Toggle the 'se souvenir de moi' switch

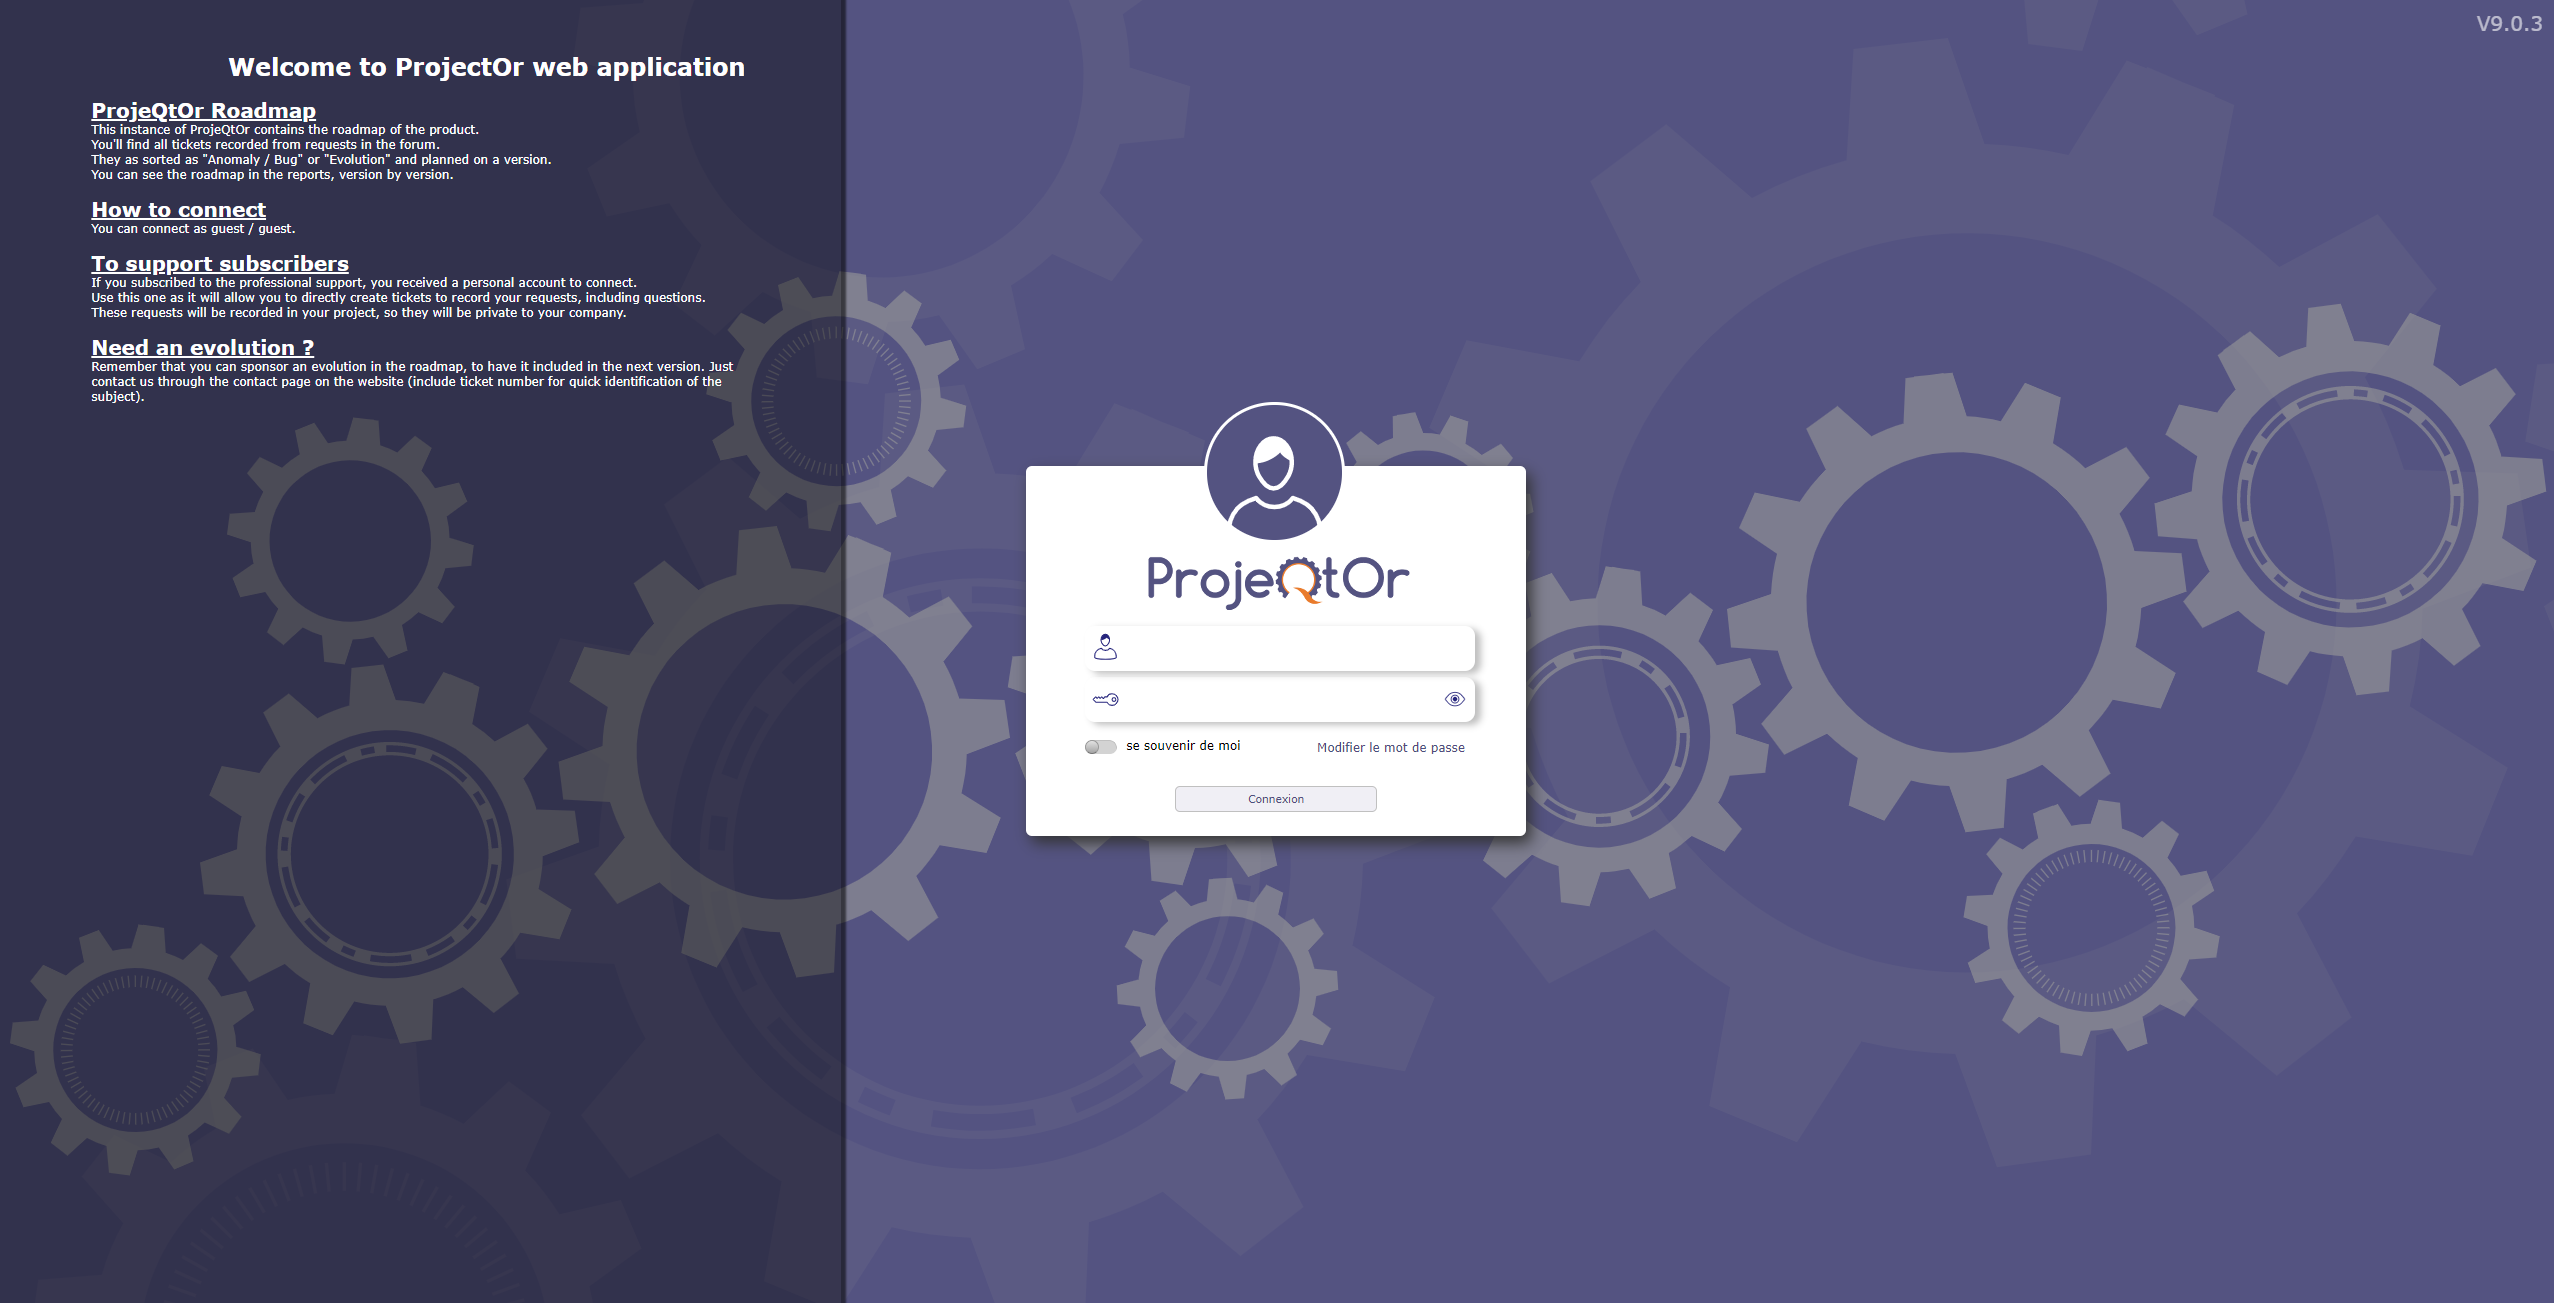(1098, 746)
